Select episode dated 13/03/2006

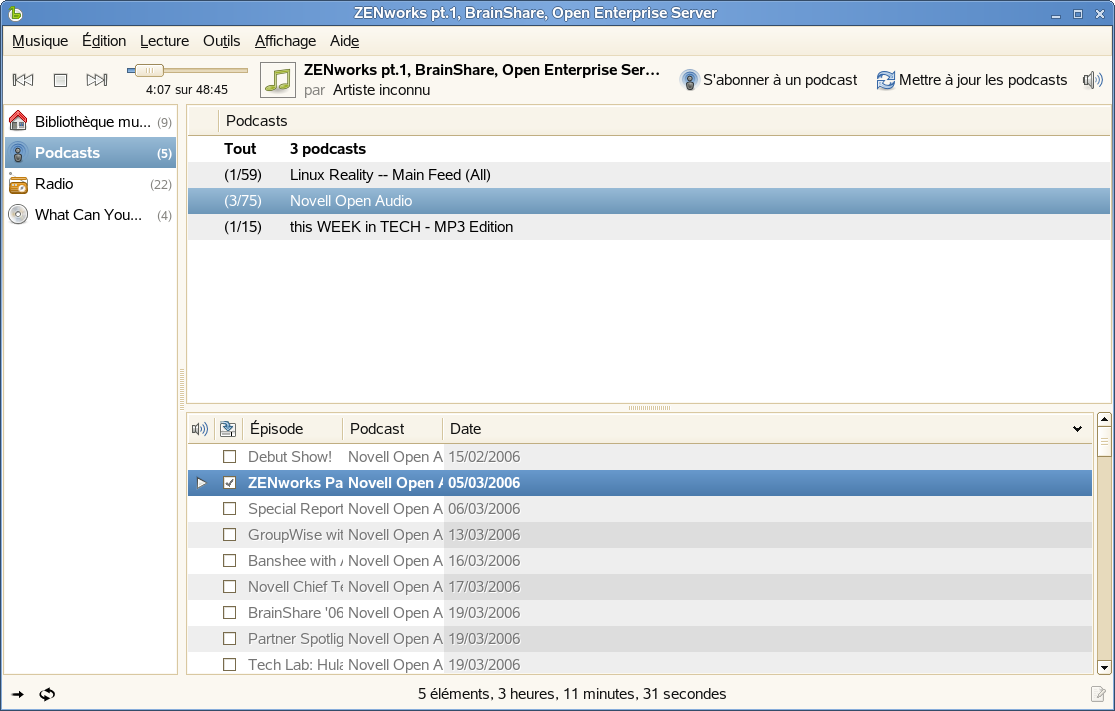coord(640,535)
